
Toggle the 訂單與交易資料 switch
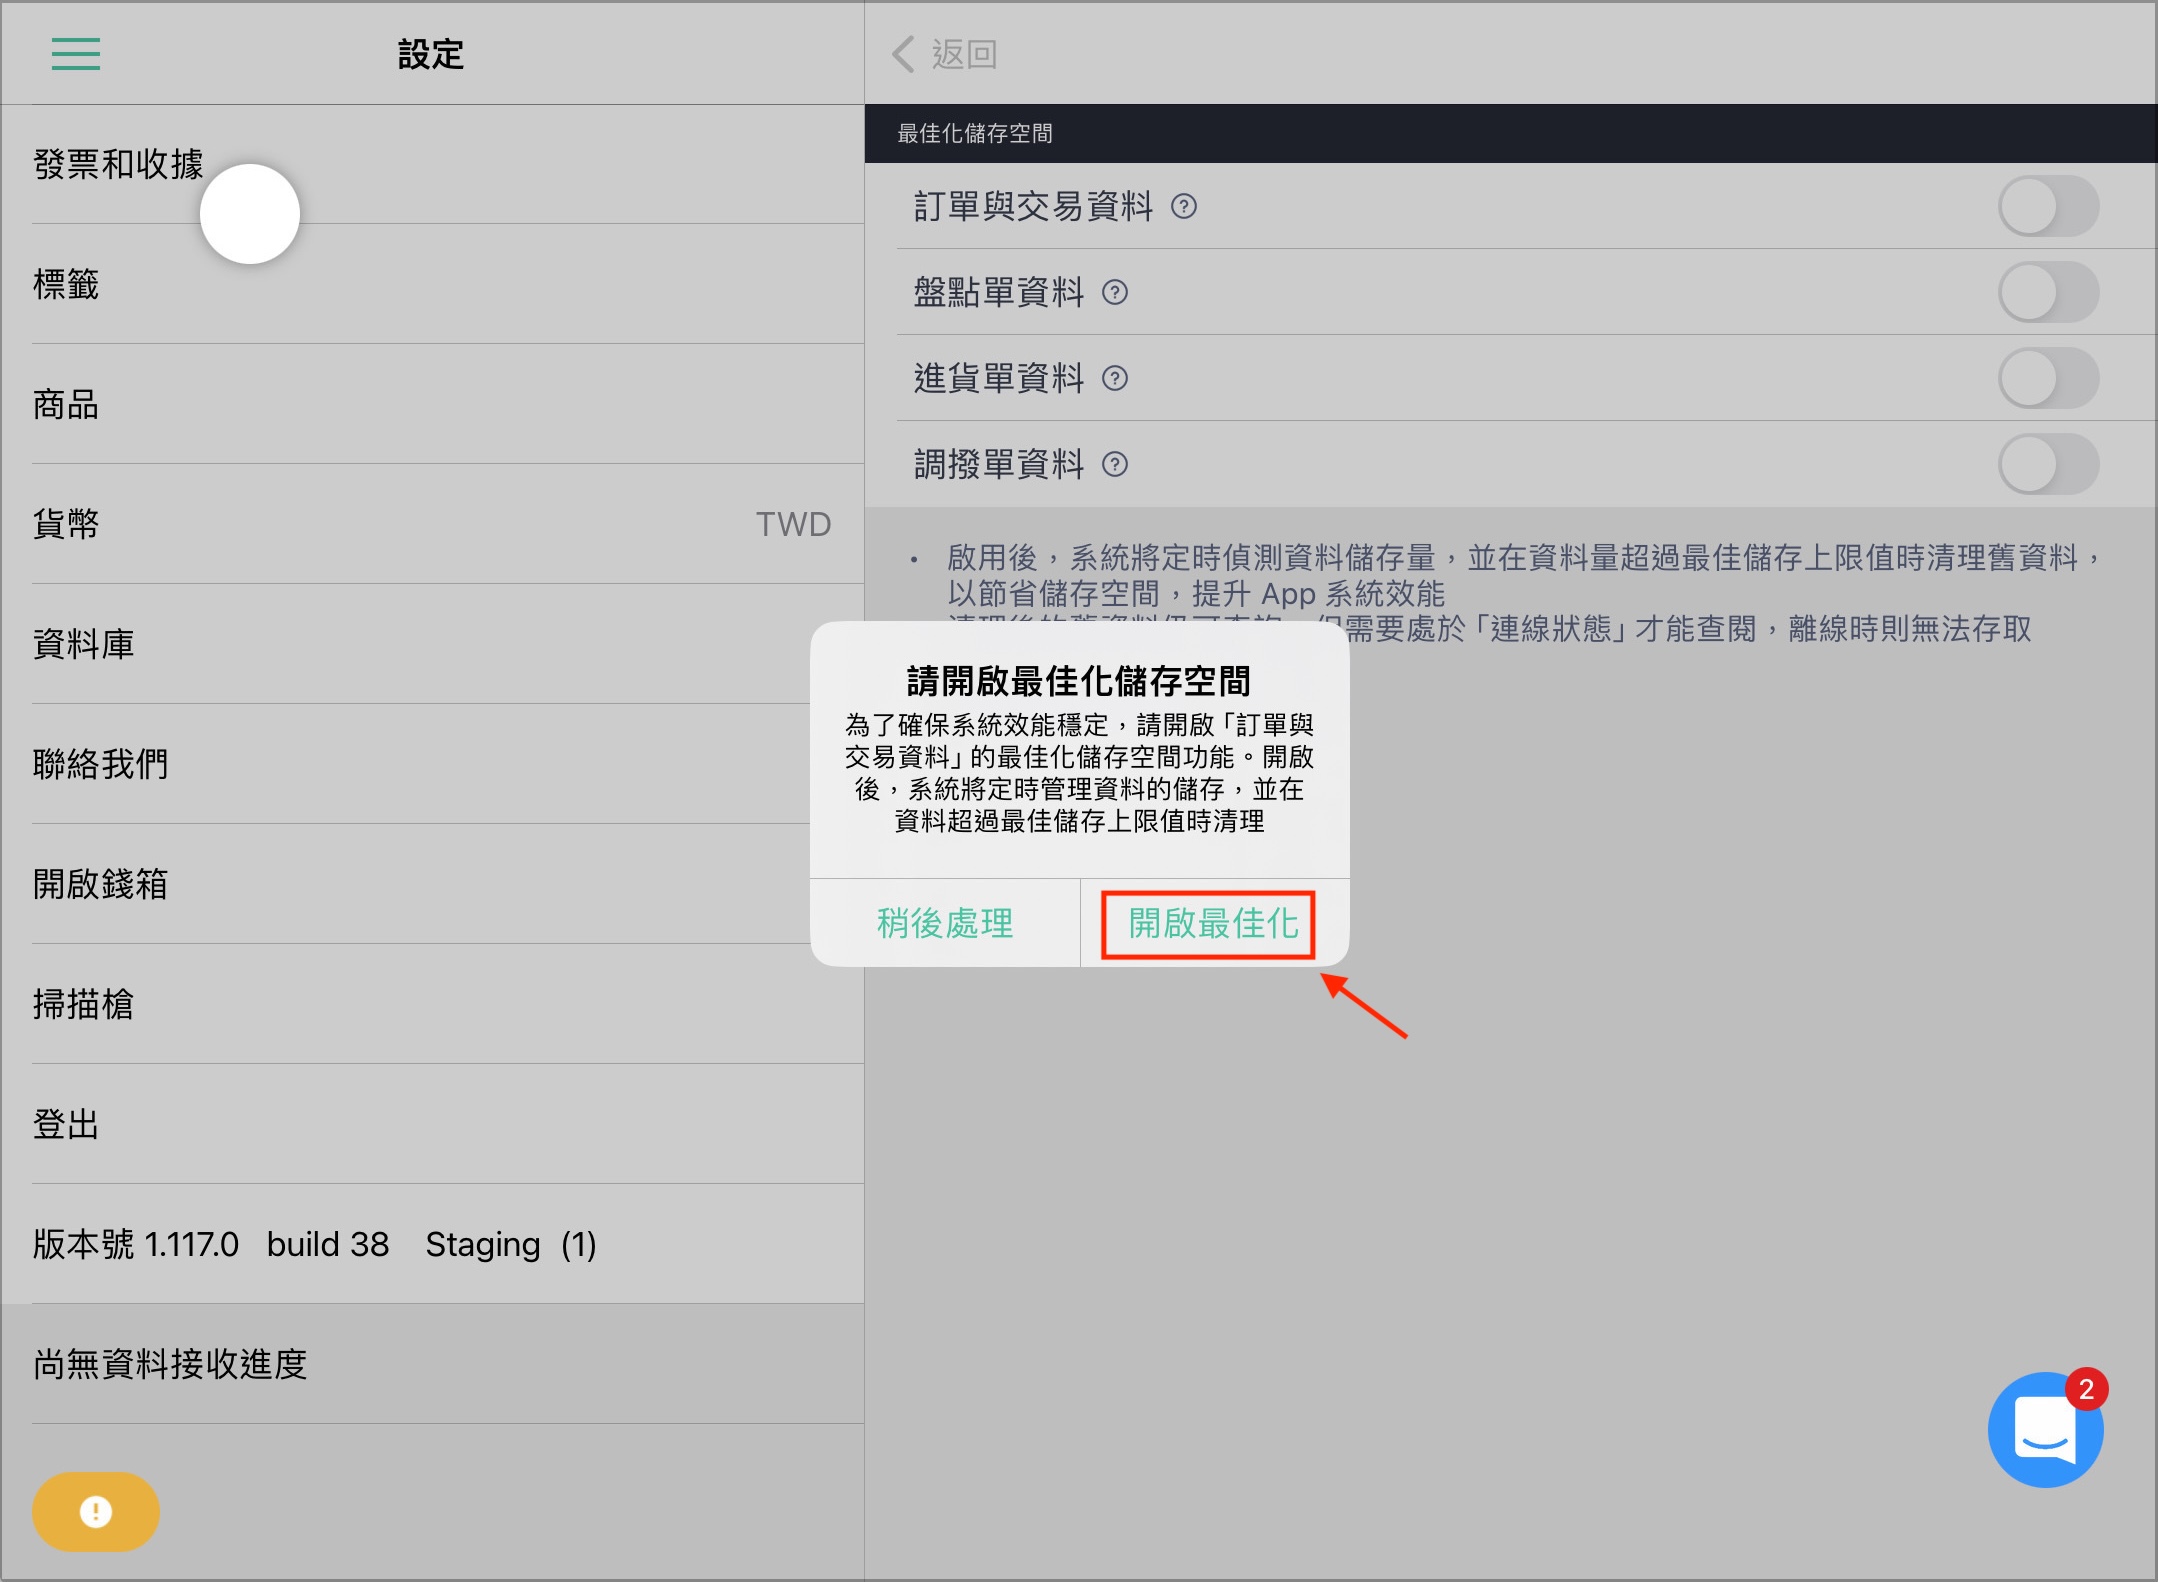coord(2048,206)
